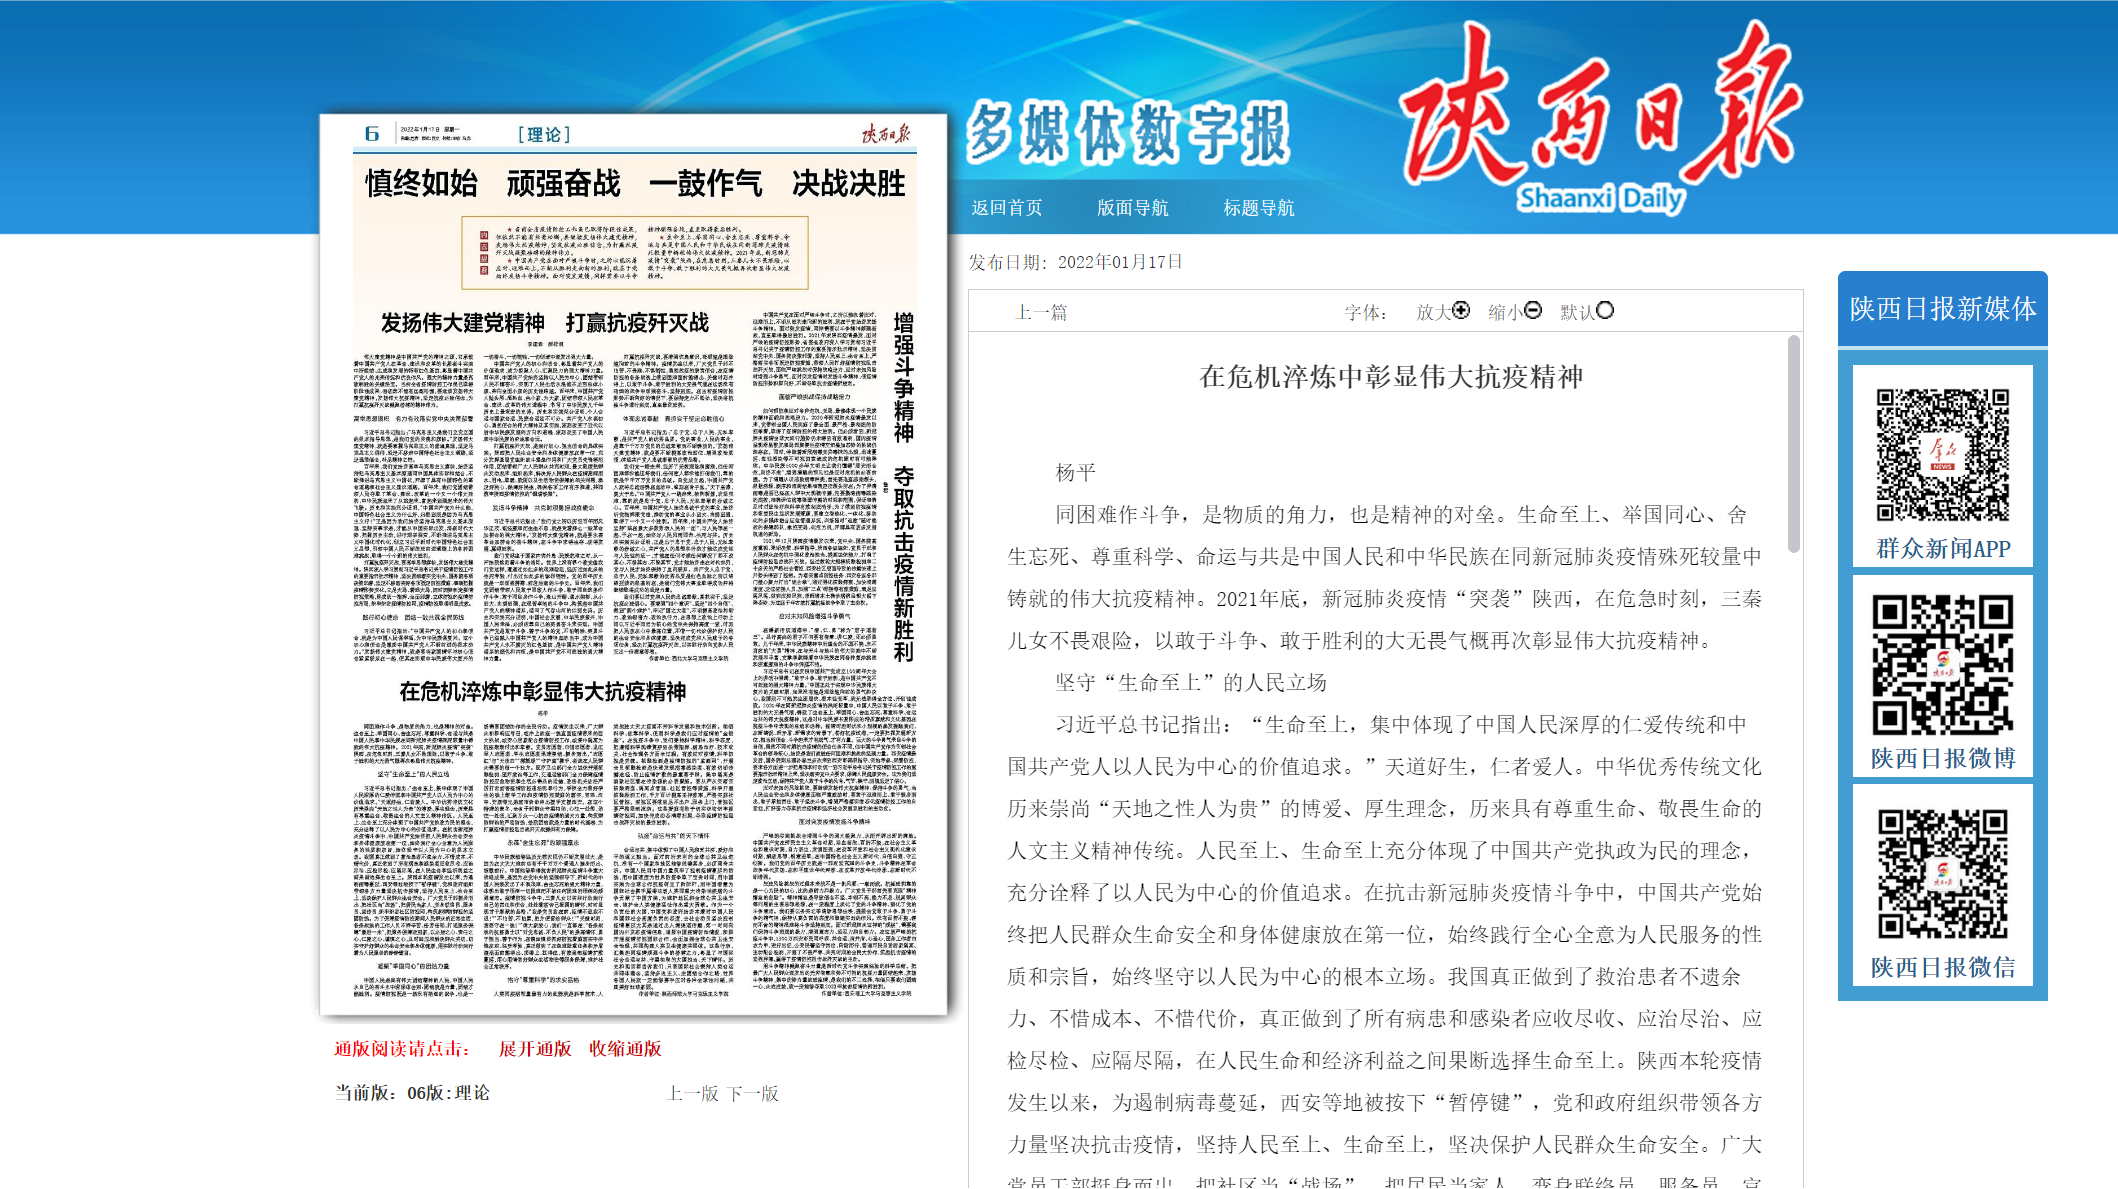Click the 陕西日报微博 QR code
This screenshot has height=1189, width=2118.
pos(1942,665)
